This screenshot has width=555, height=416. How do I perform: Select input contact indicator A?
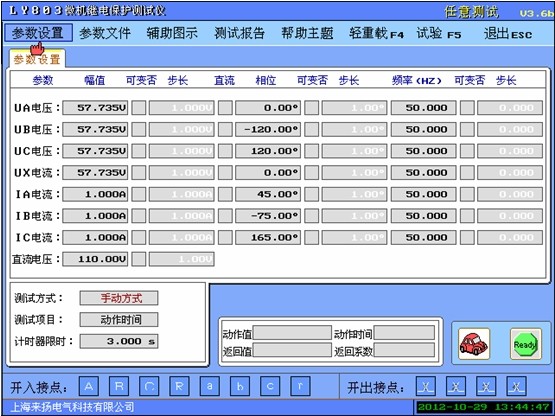[88, 386]
